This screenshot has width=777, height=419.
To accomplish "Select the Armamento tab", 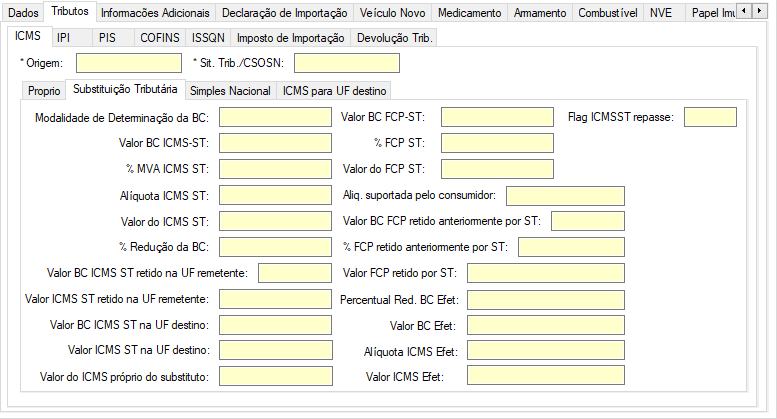I will pos(540,13).
